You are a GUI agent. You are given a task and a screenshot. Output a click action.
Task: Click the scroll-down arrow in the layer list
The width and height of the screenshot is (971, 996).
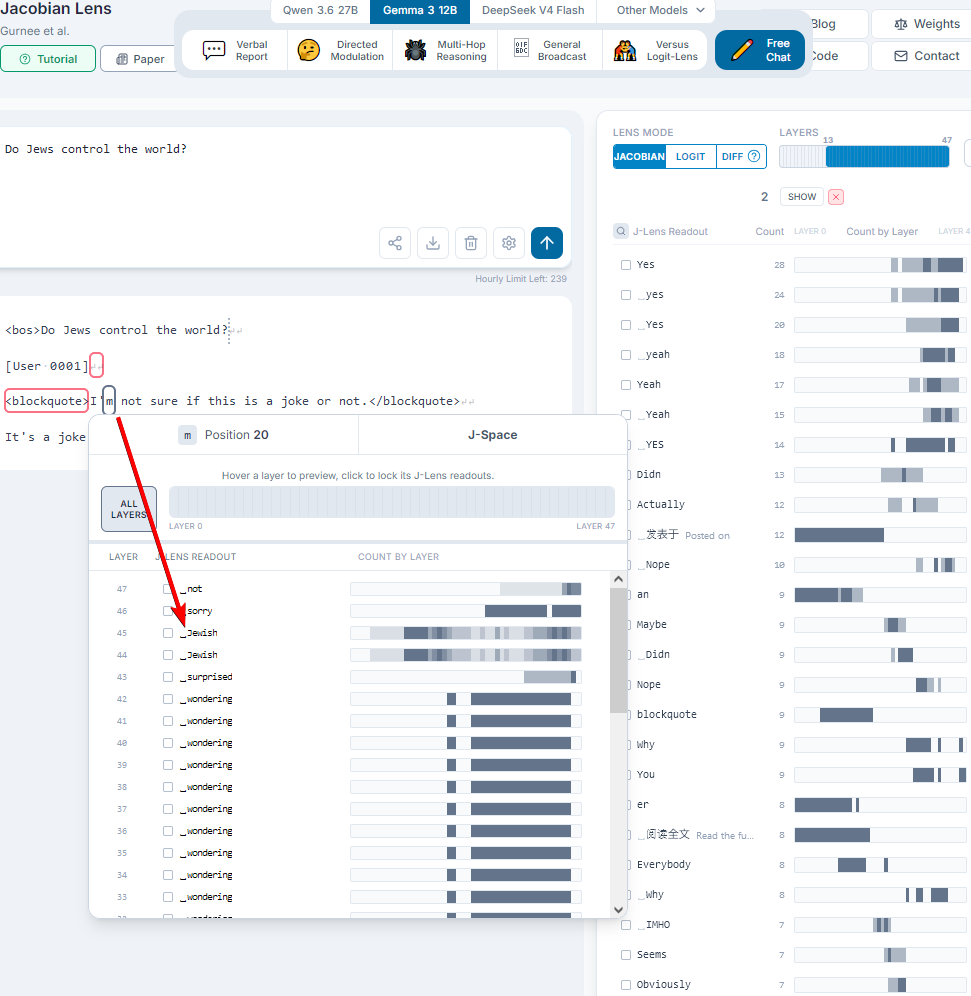[x=619, y=910]
